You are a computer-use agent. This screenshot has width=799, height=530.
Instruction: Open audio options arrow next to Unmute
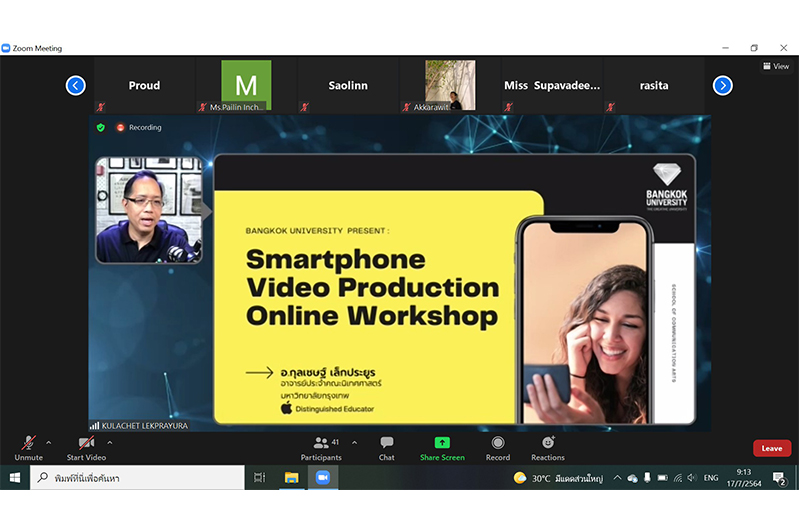click(x=48, y=443)
